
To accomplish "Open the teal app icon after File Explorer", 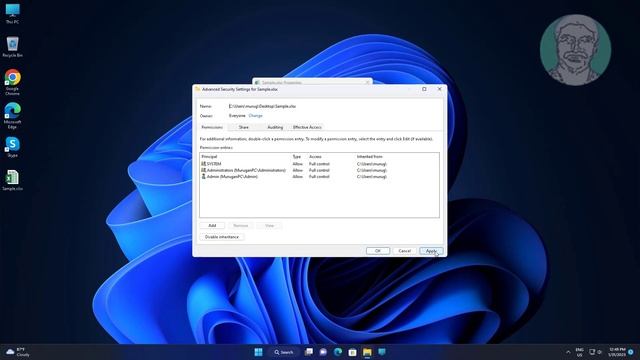I will click(x=382, y=352).
